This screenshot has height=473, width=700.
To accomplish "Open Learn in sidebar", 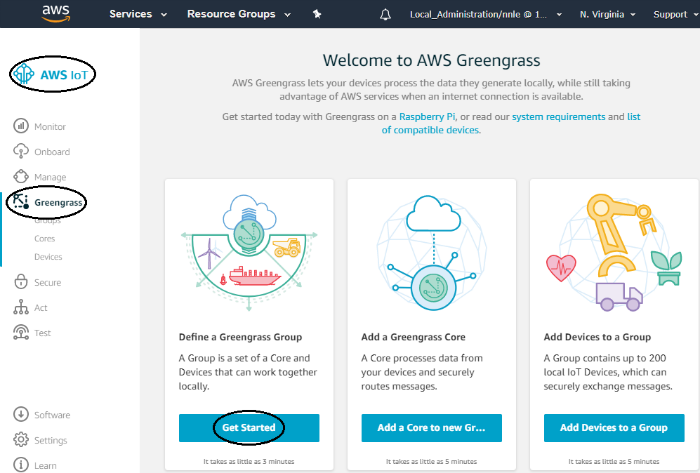I will tap(46, 465).
